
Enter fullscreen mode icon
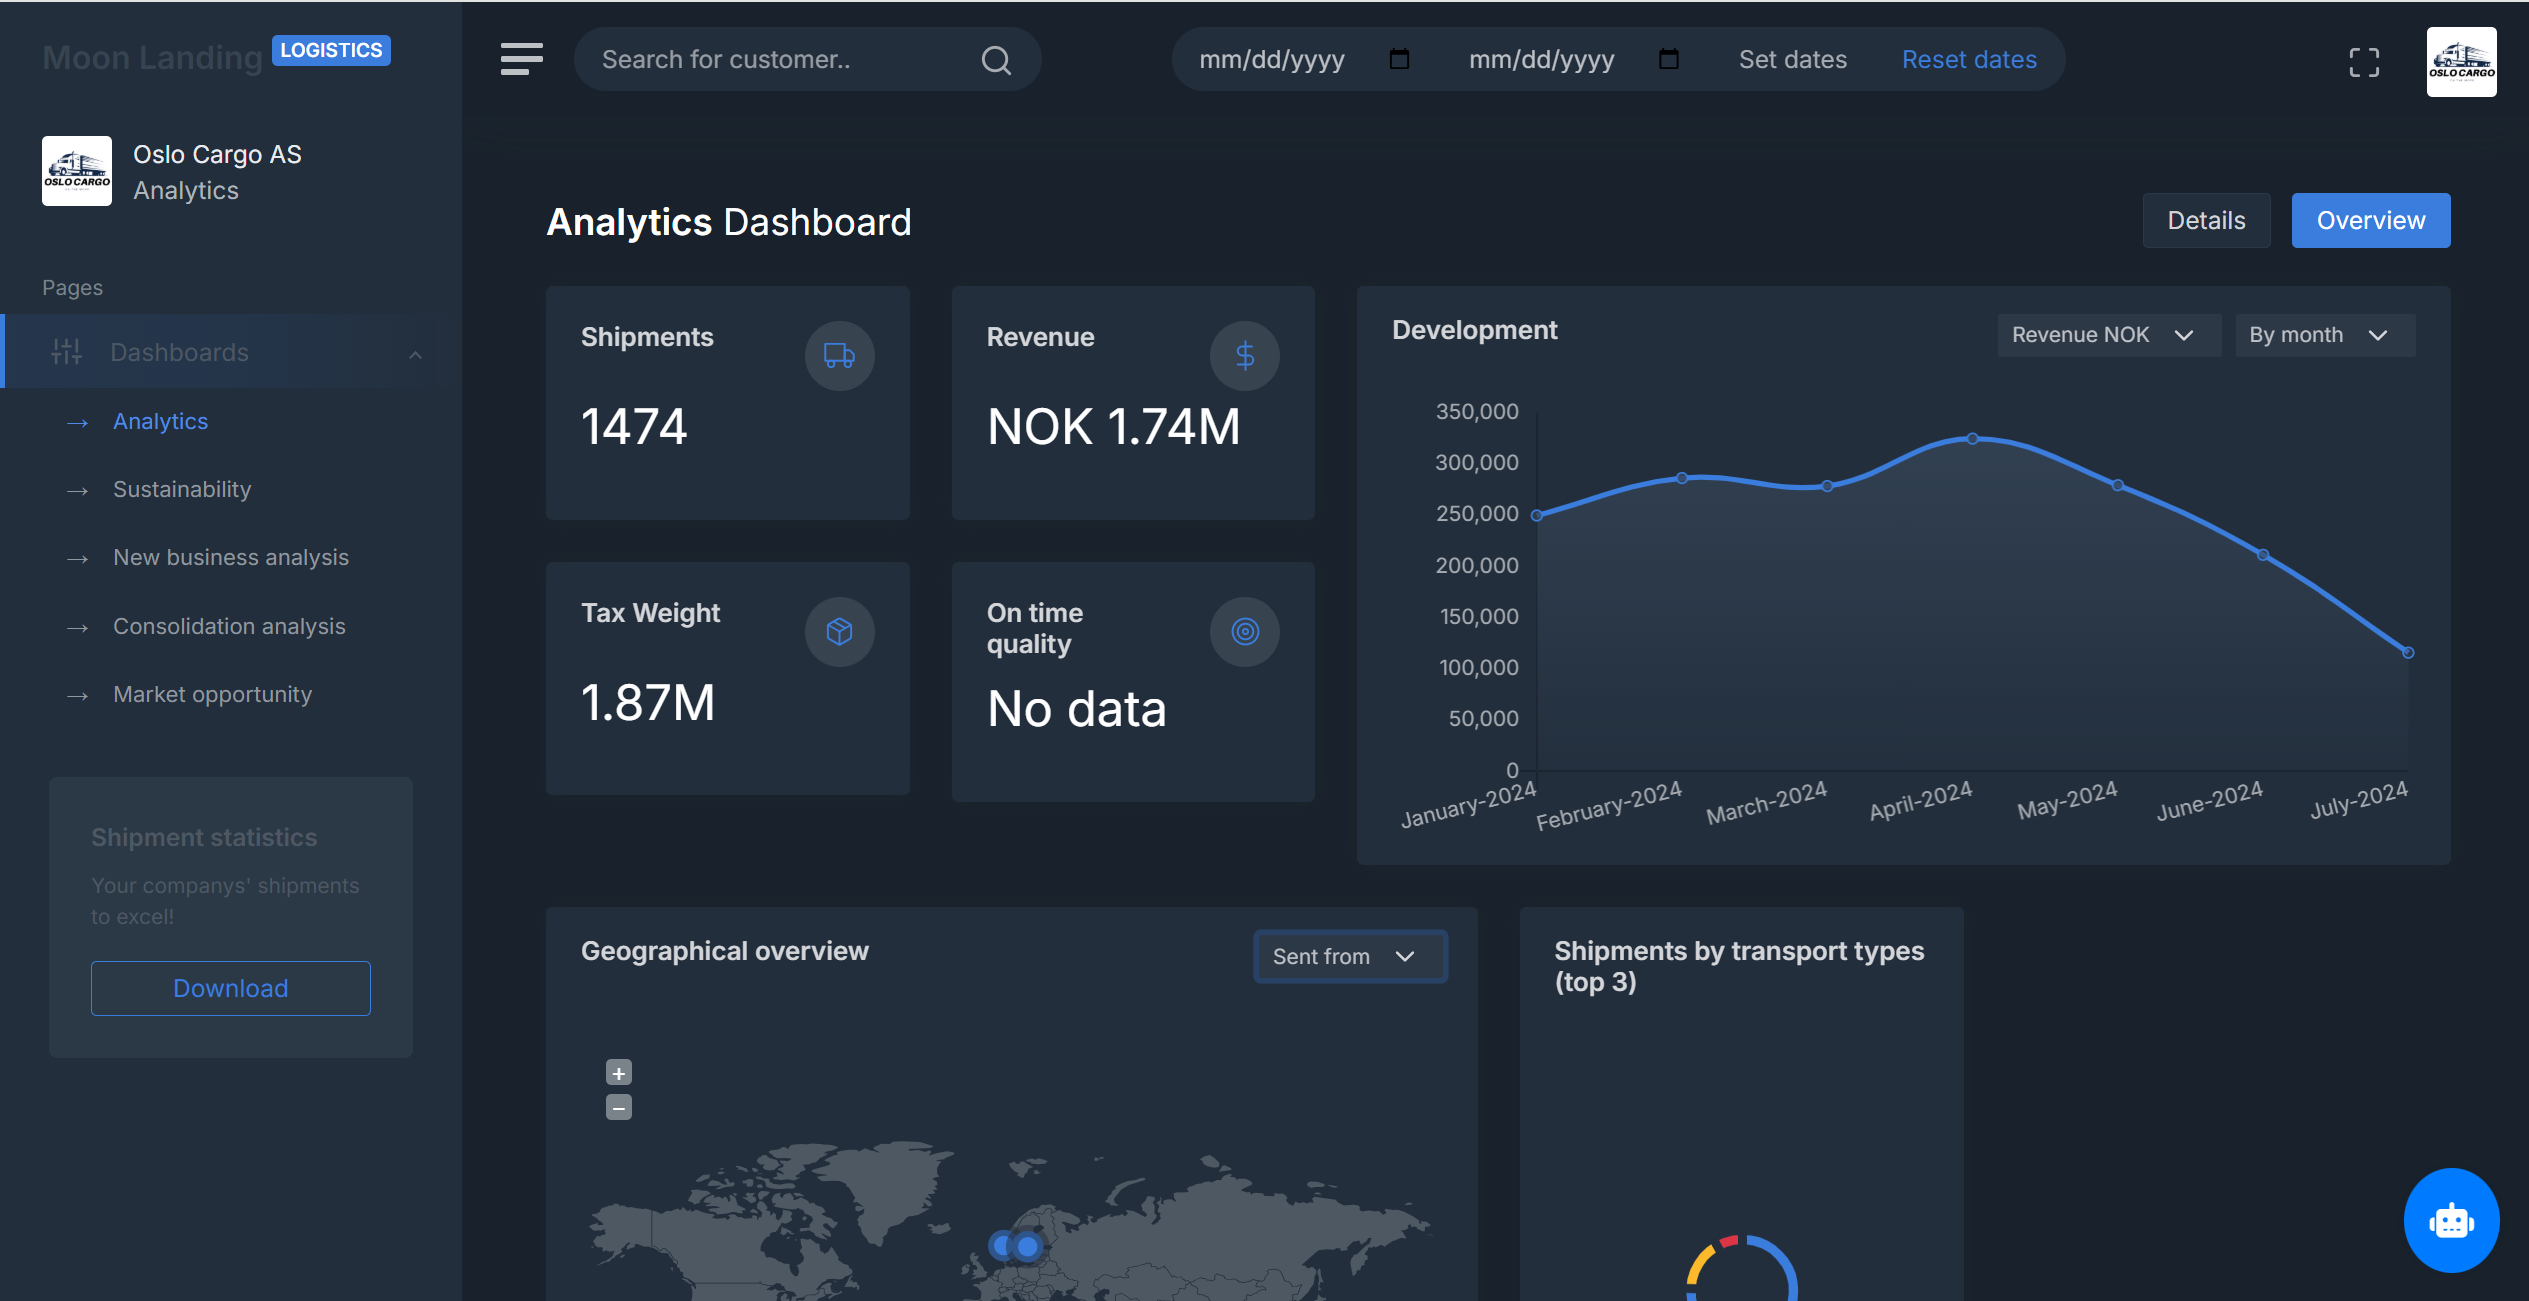click(x=2364, y=62)
